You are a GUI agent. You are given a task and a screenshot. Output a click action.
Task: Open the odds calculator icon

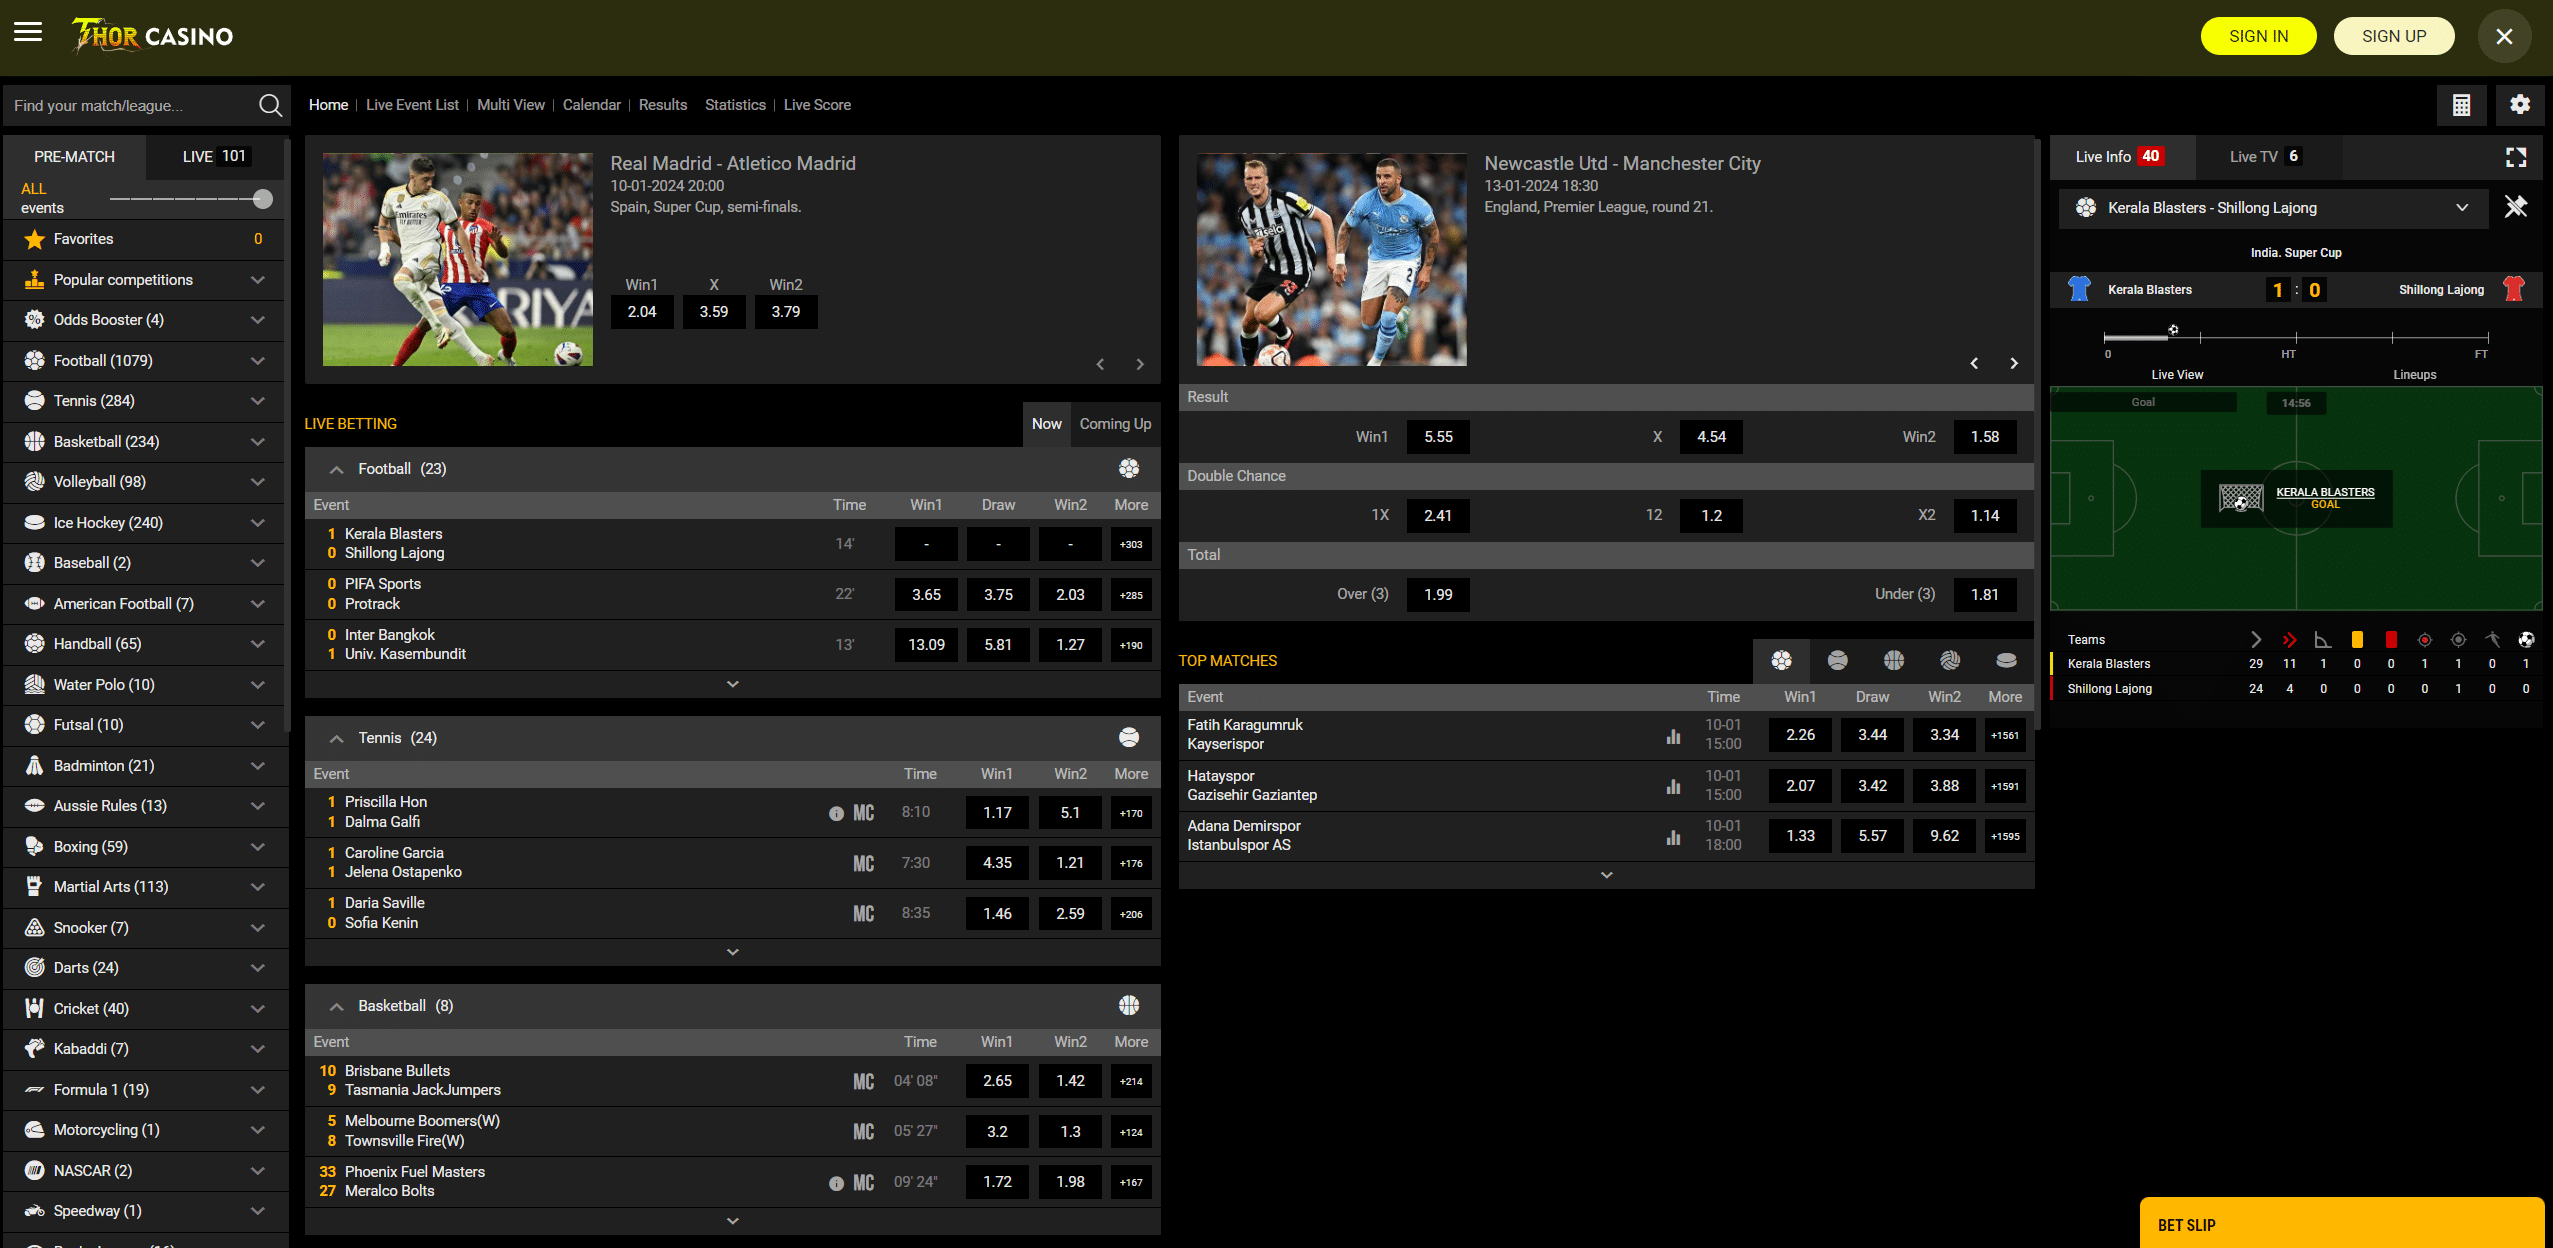(x=2461, y=105)
